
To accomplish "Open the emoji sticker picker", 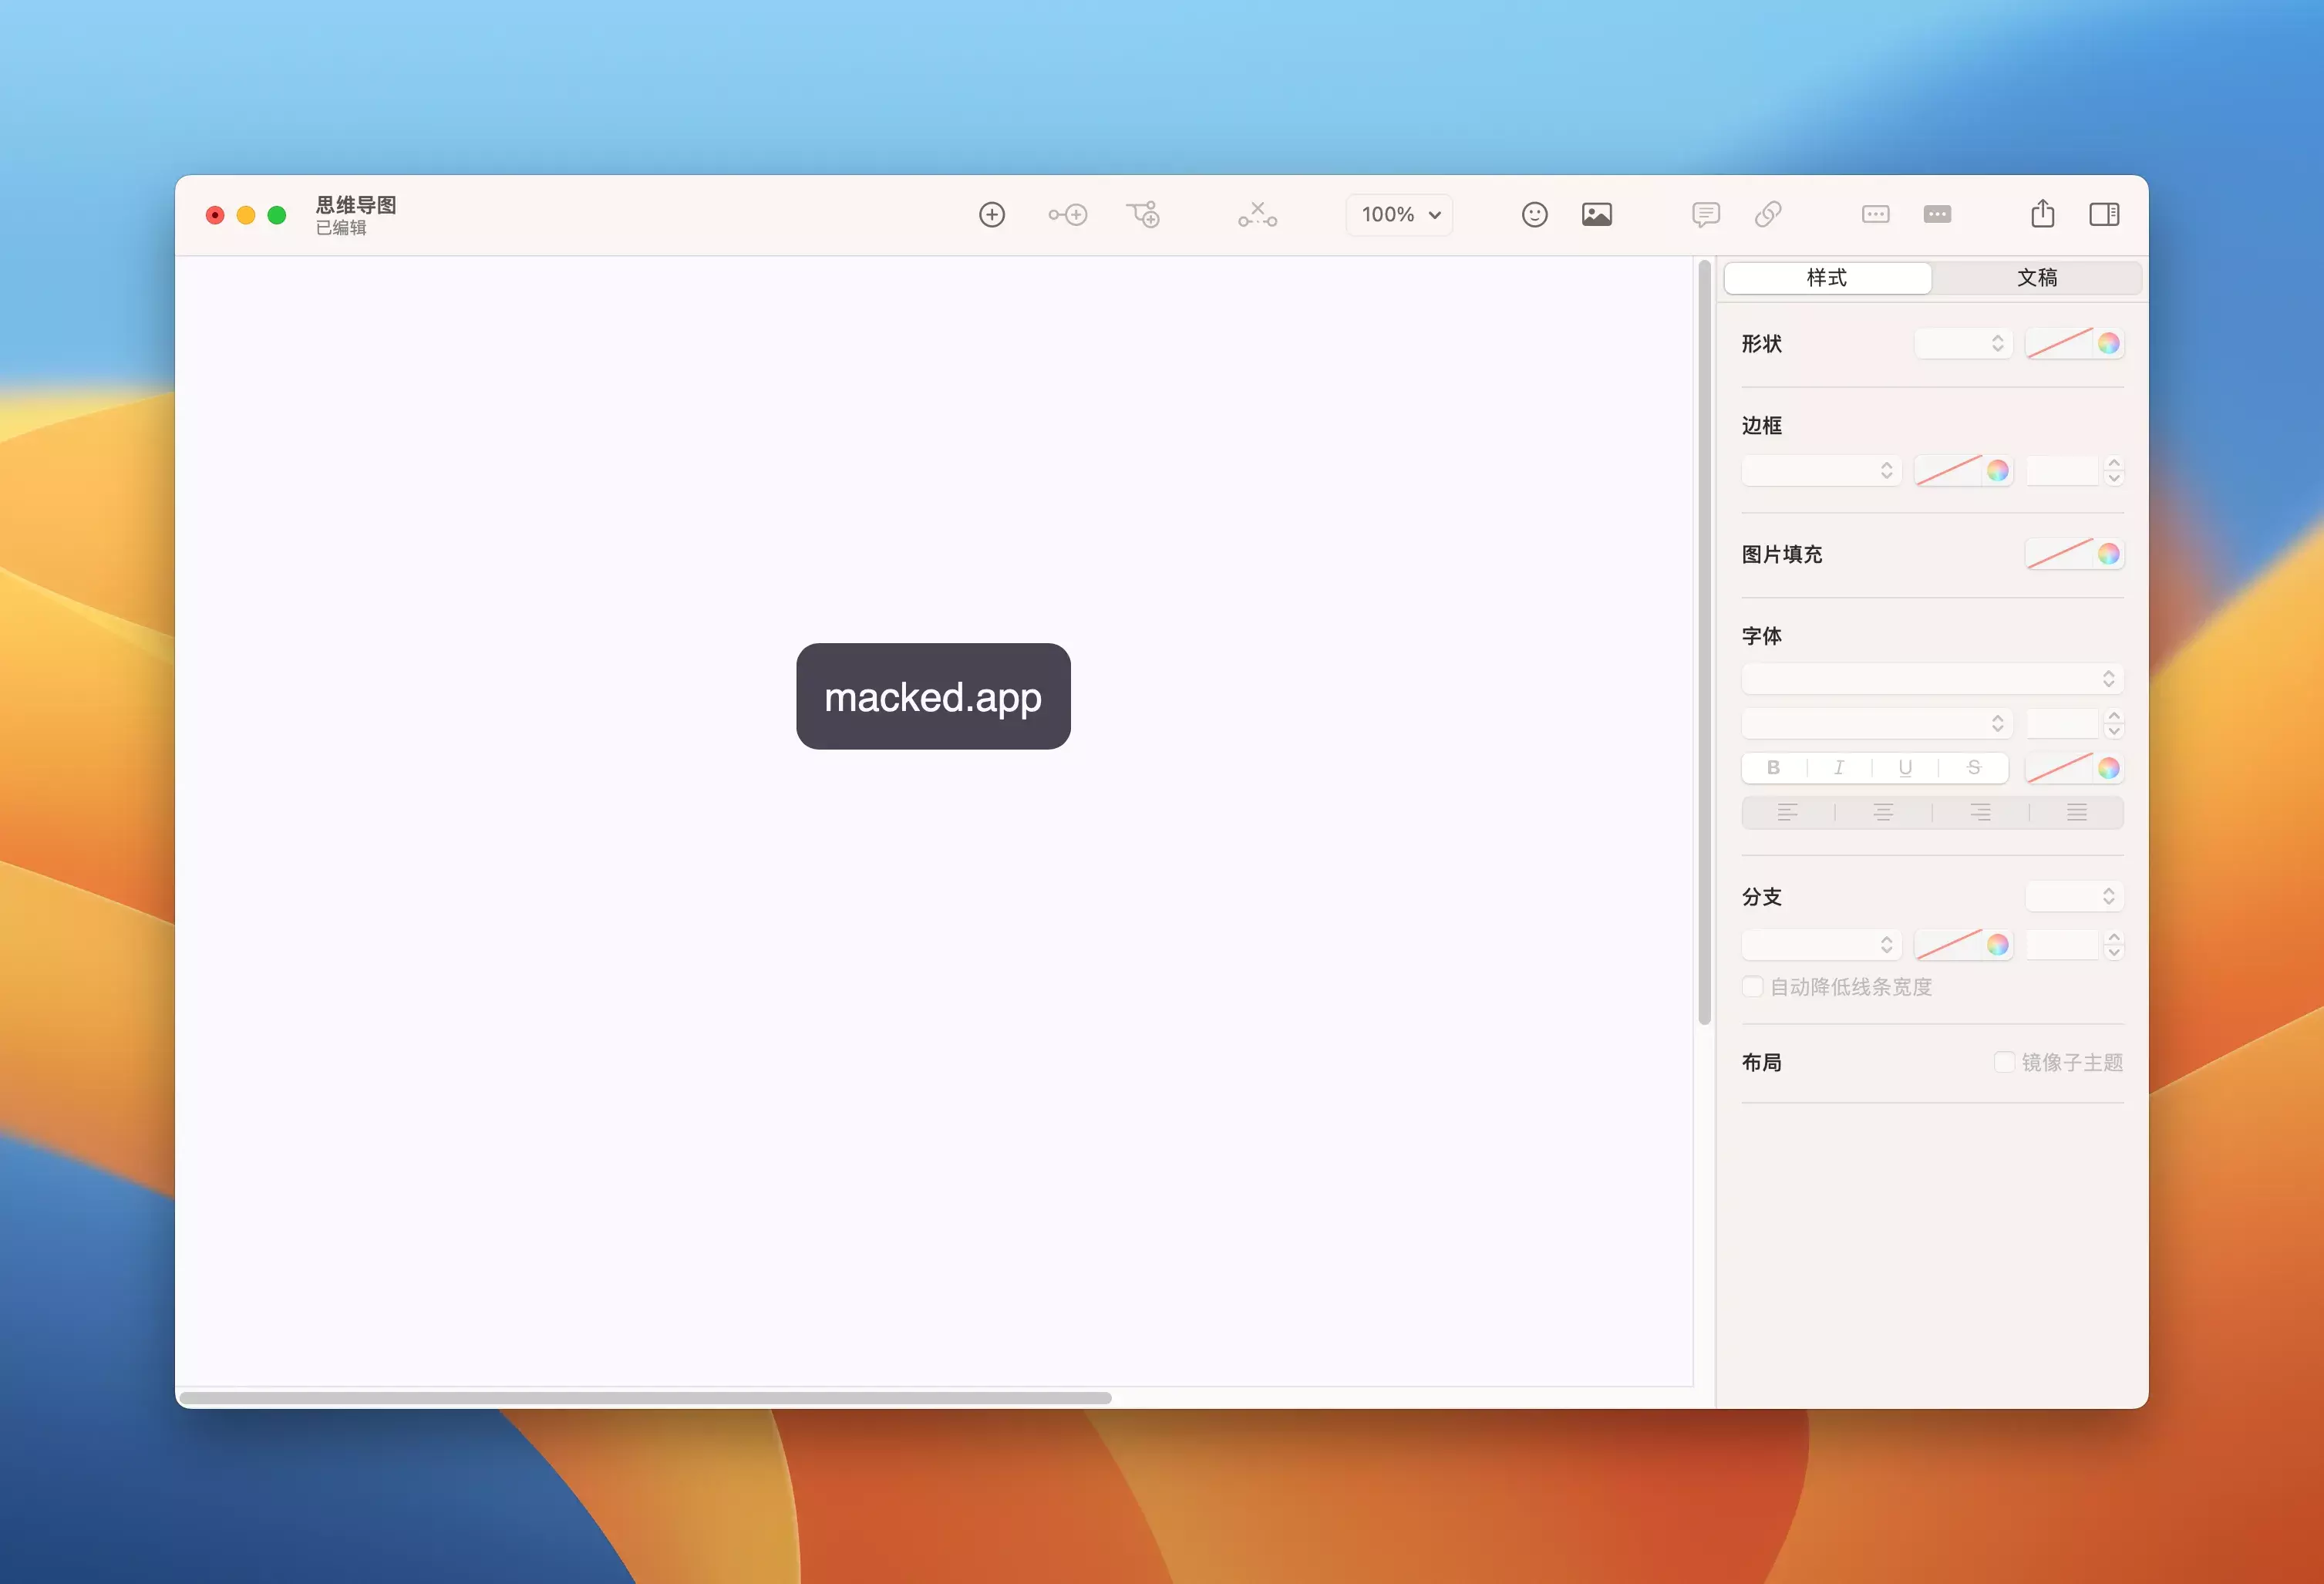I will tap(1534, 215).
